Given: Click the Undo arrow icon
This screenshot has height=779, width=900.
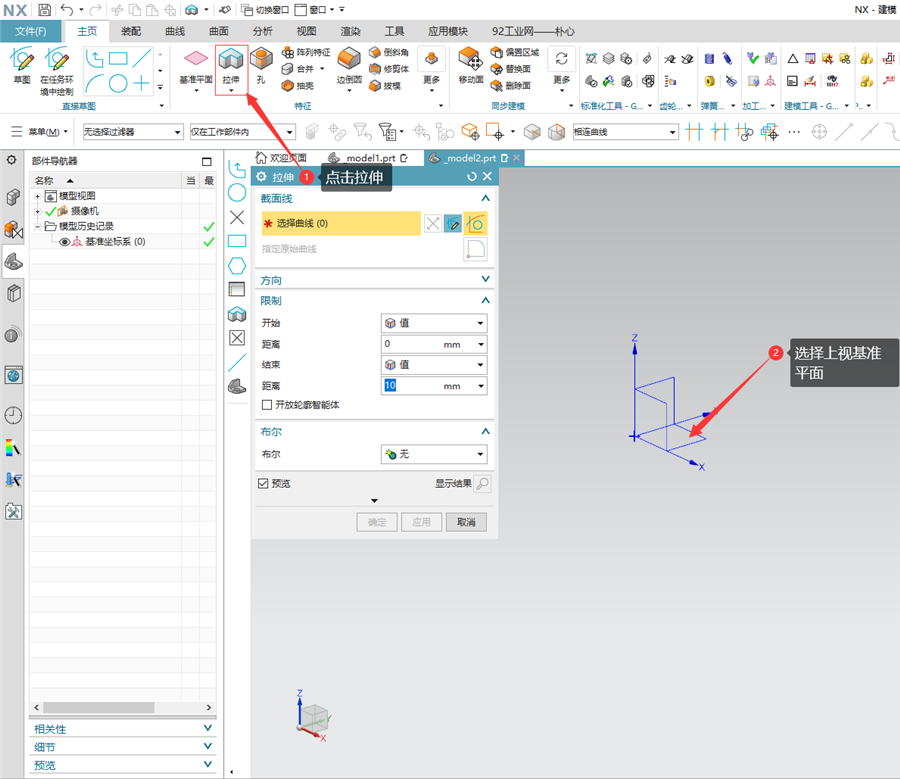Looking at the screenshot, I should (x=67, y=10).
